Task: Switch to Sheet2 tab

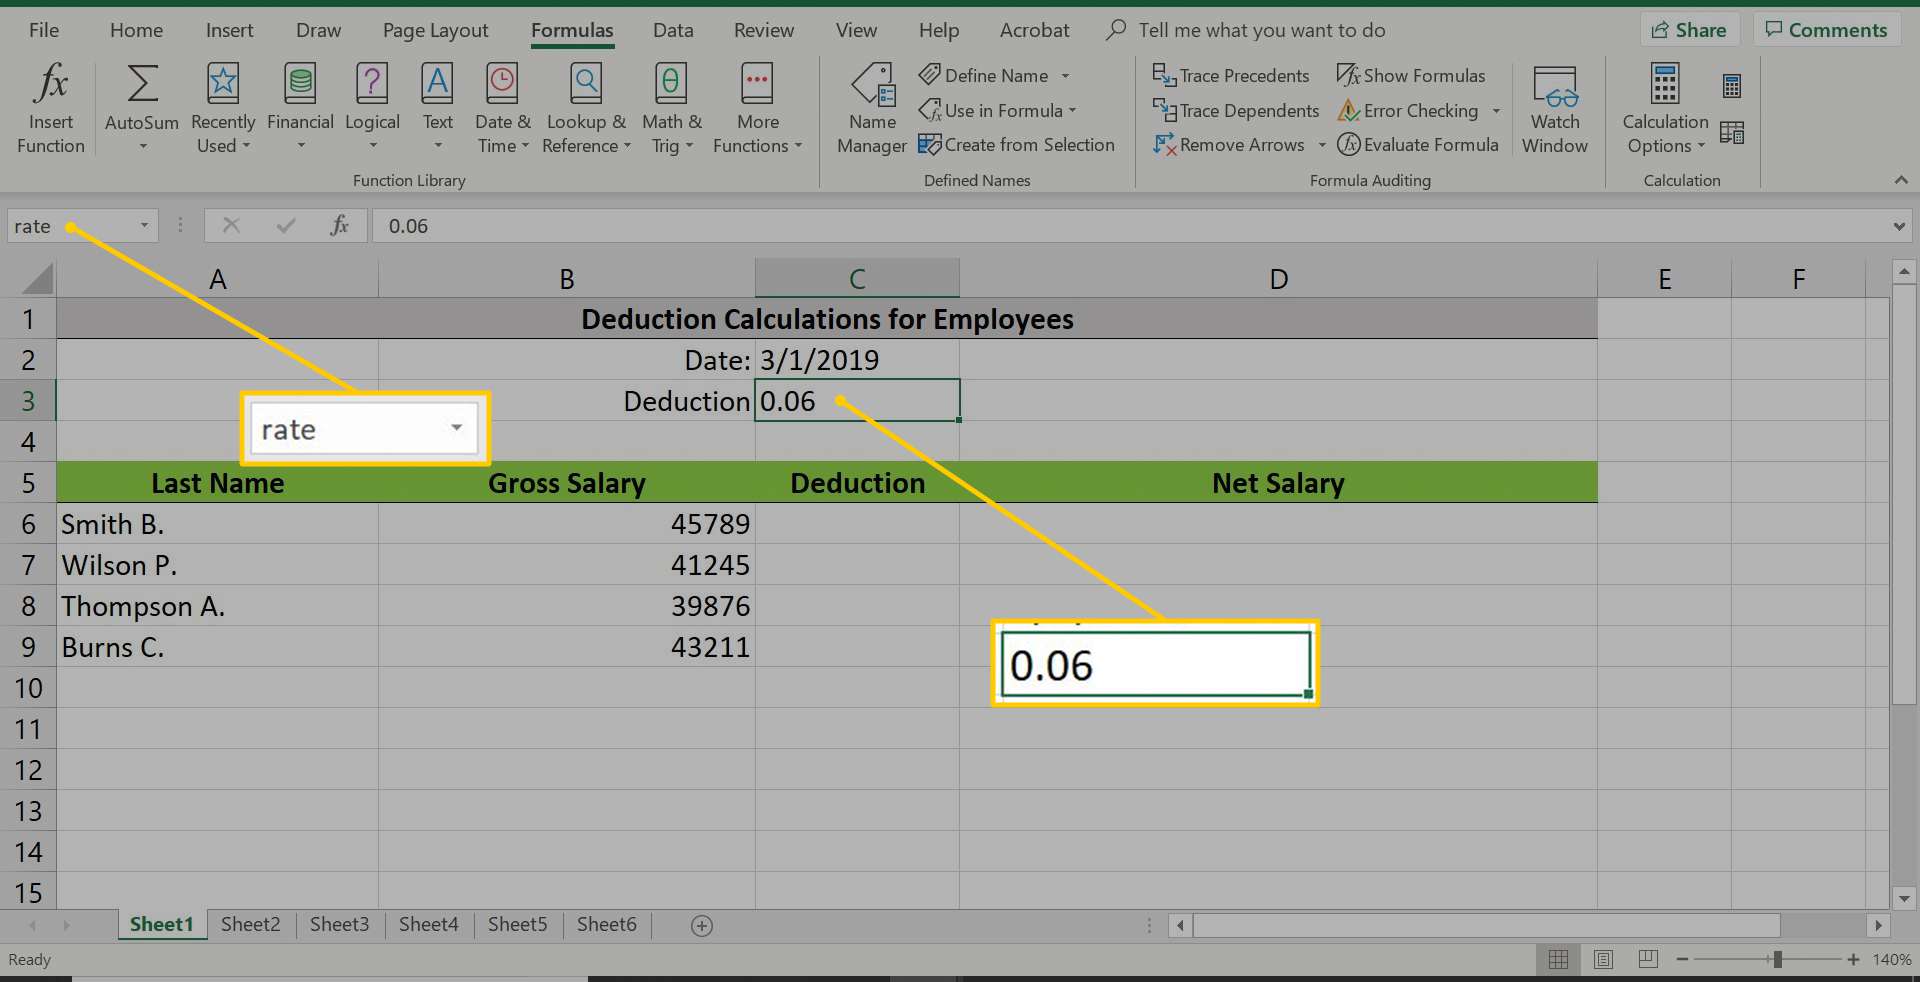Action: pos(250,925)
